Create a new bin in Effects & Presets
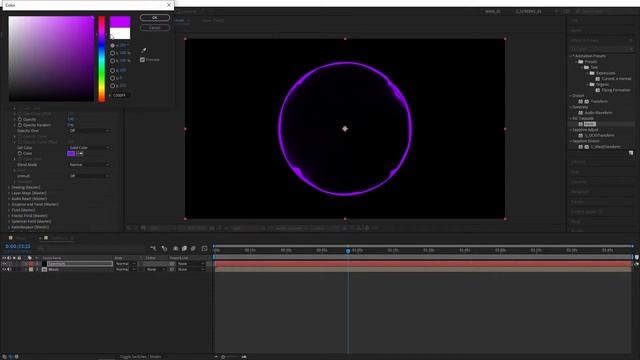Viewport: 640px width, 360px height. coord(631,153)
